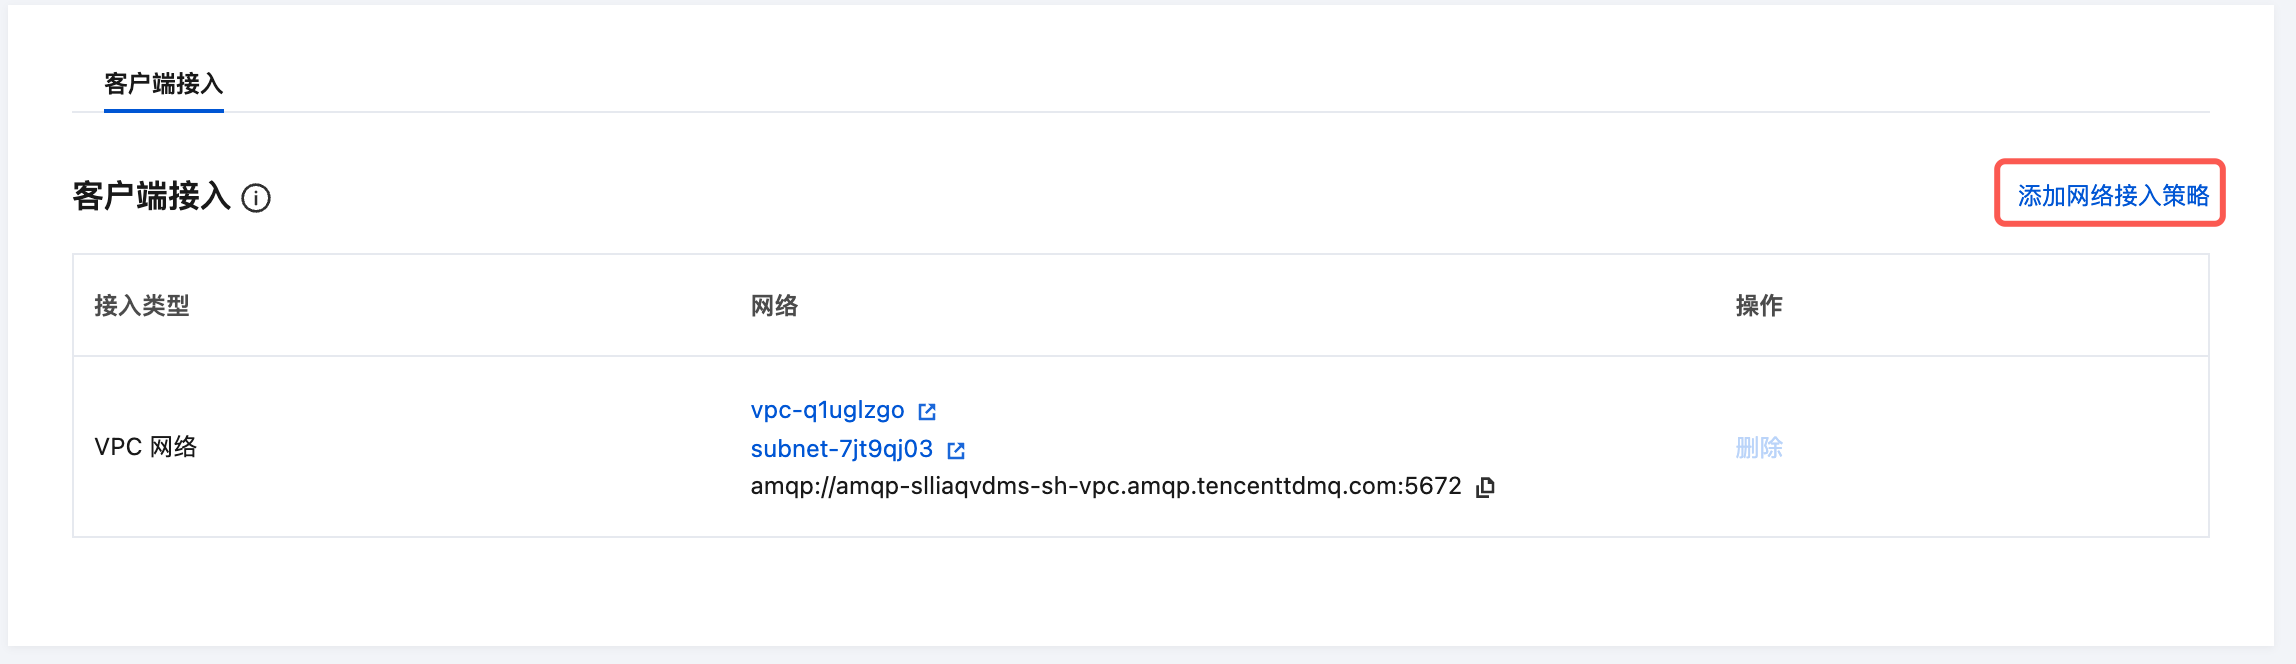This screenshot has width=2296, height=664.
Task: Select the 操作 column header
Action: (x=1759, y=305)
